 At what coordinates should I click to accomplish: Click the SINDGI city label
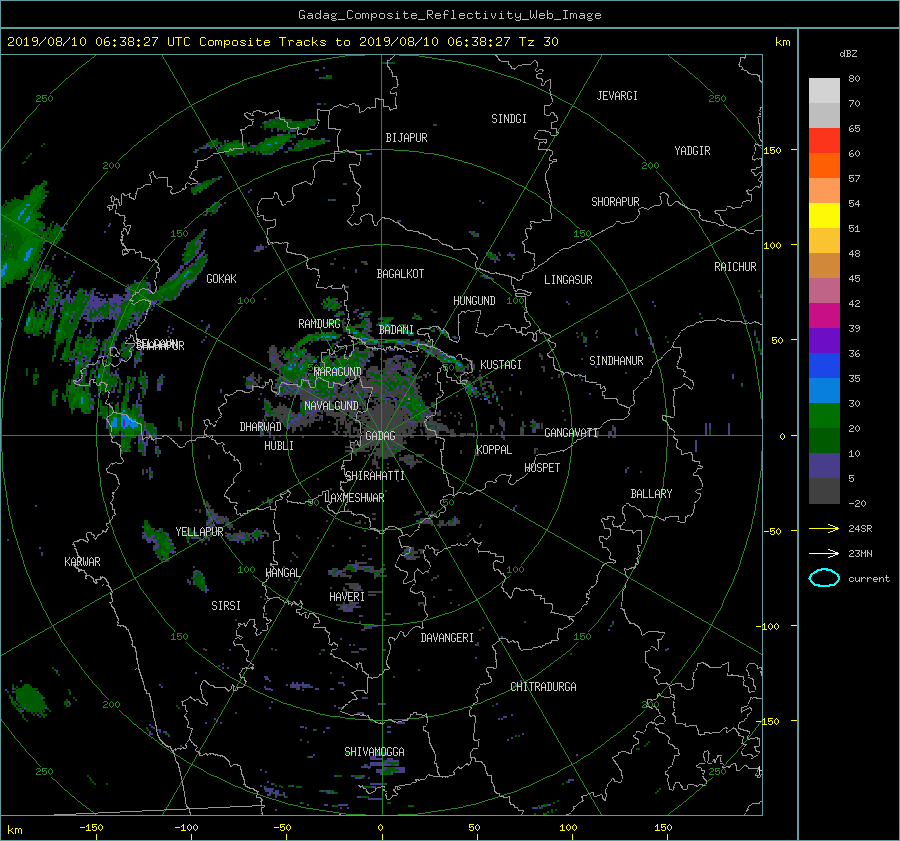click(509, 119)
